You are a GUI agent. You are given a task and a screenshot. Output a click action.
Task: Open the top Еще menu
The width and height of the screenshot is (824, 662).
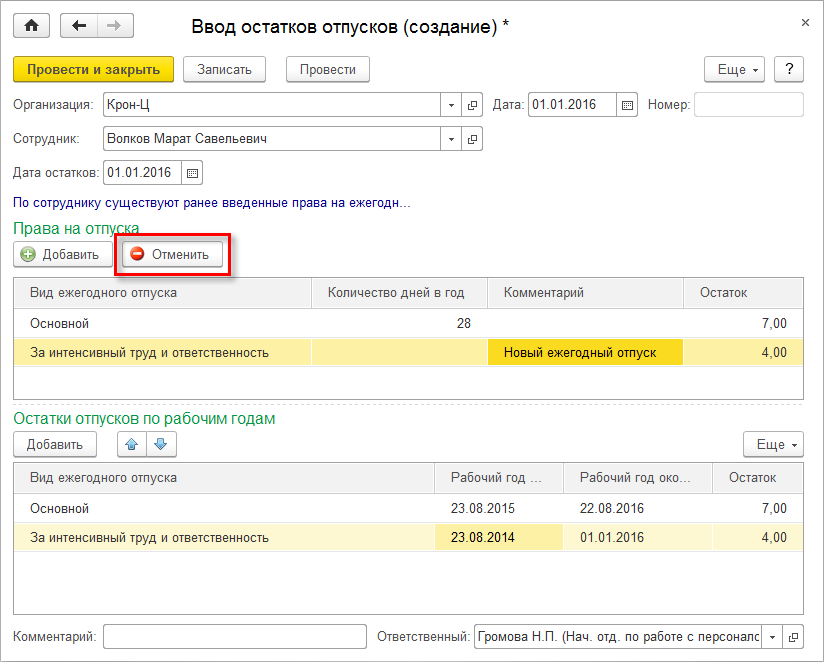pos(735,69)
